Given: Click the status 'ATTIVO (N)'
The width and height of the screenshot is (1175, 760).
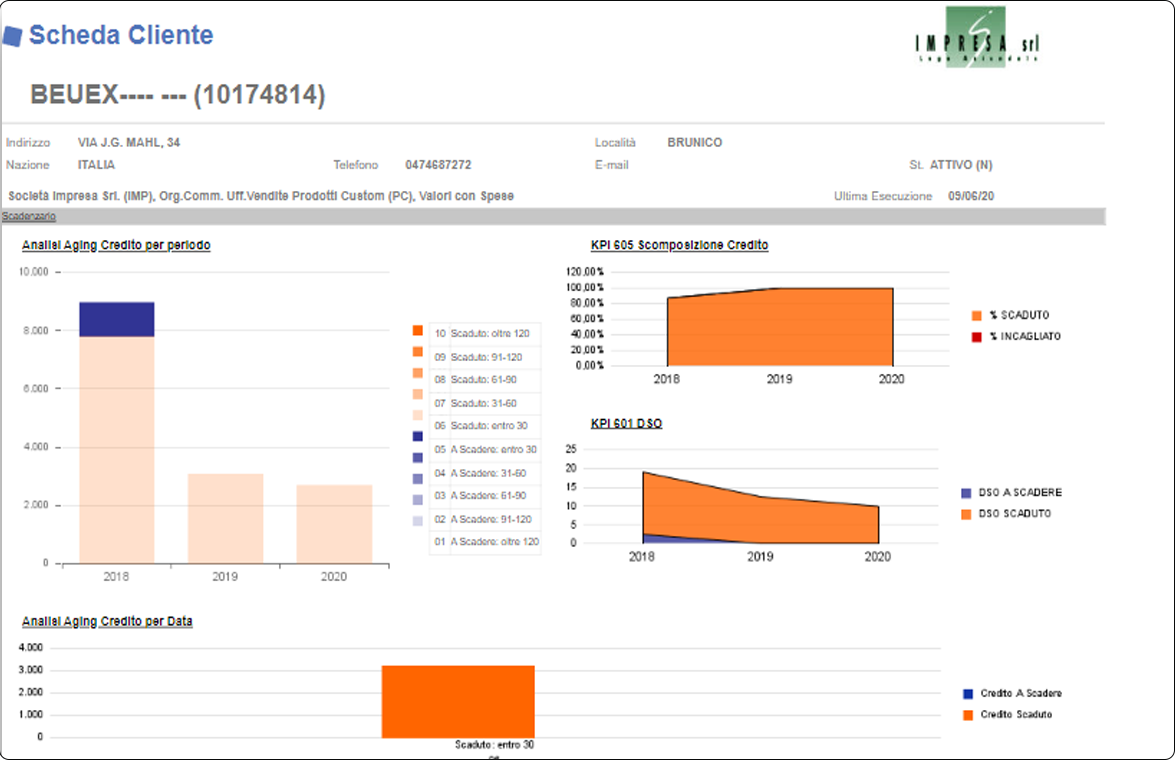Looking at the screenshot, I should pos(961,165).
